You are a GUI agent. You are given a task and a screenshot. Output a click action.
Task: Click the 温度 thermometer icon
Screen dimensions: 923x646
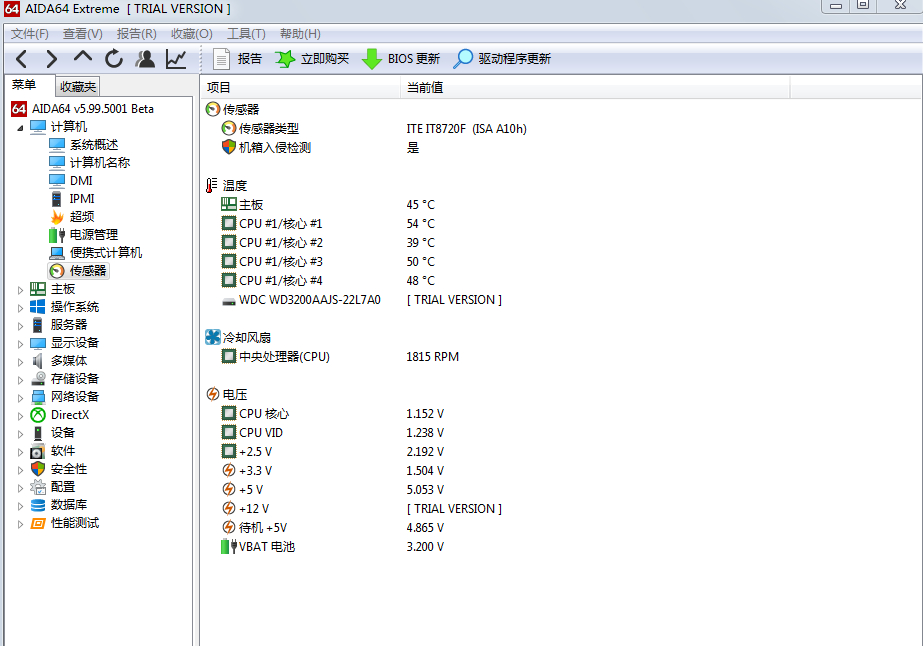coord(211,185)
